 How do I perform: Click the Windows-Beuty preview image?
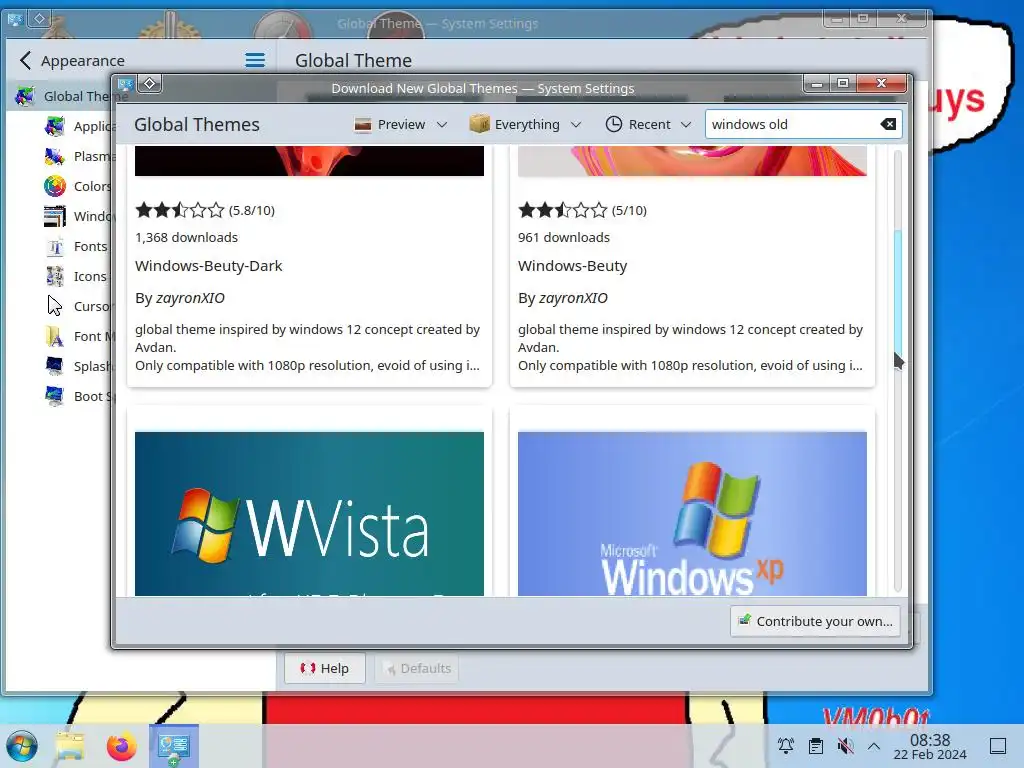(x=692, y=161)
